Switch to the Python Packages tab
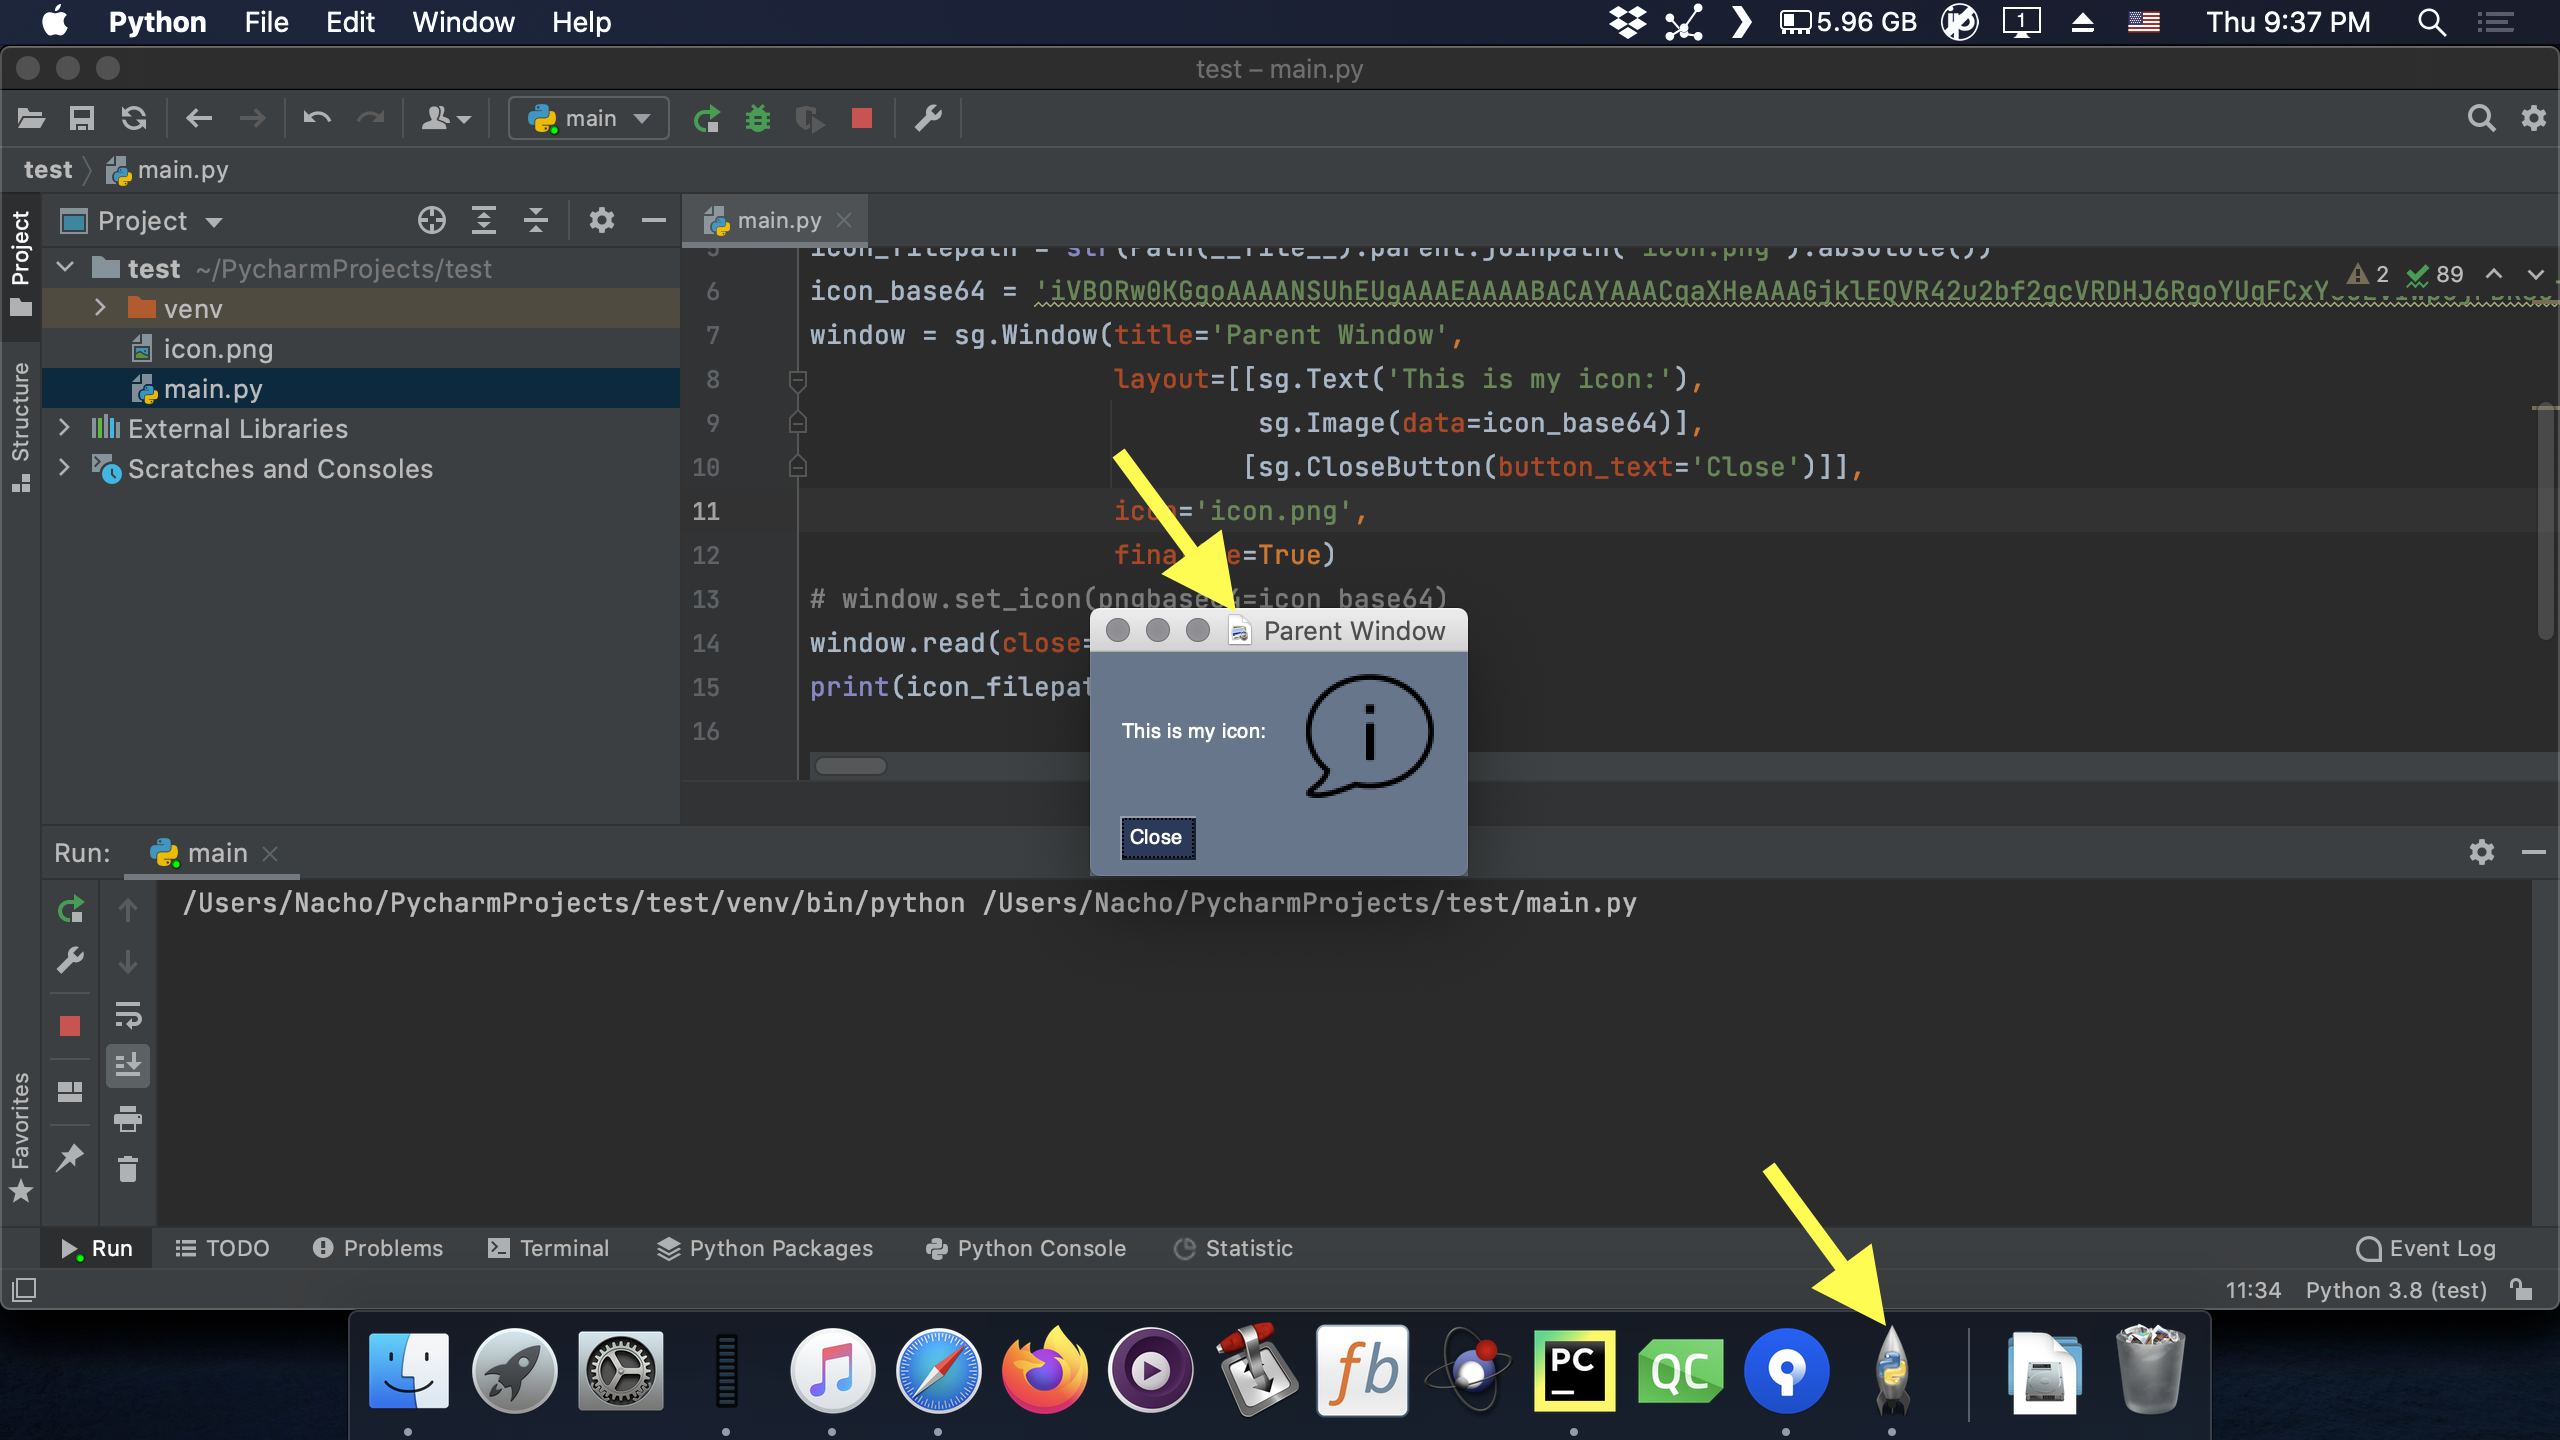2560x1440 pixels. click(764, 1248)
